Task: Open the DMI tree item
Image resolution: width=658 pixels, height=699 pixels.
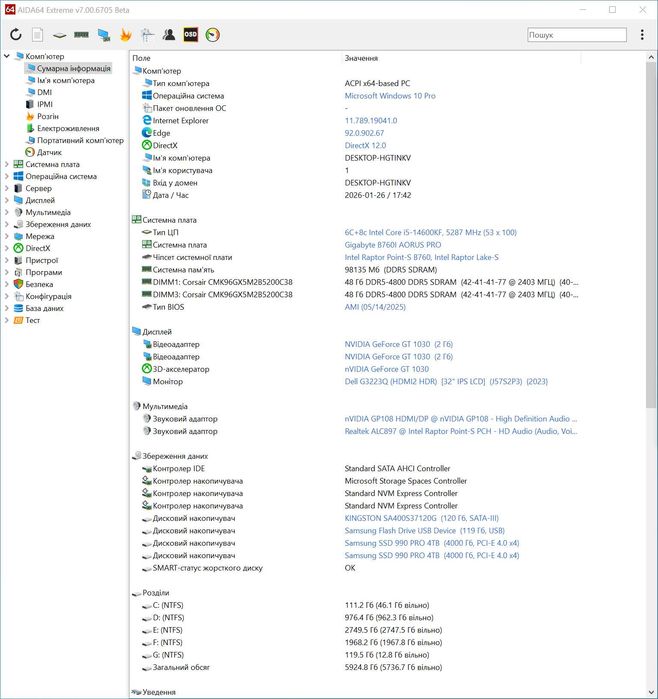Action: [x=39, y=92]
